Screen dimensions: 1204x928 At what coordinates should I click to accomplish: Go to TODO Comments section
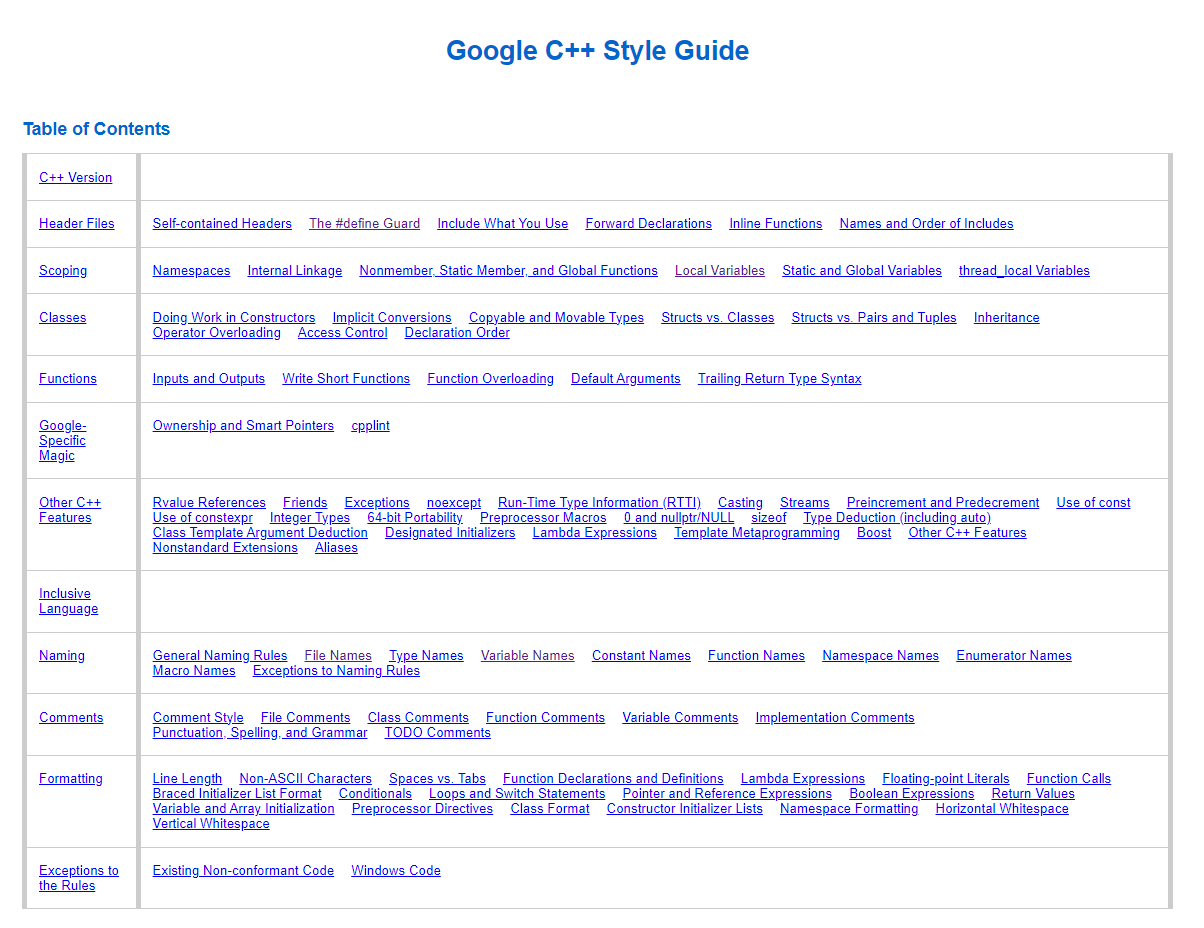tap(437, 733)
